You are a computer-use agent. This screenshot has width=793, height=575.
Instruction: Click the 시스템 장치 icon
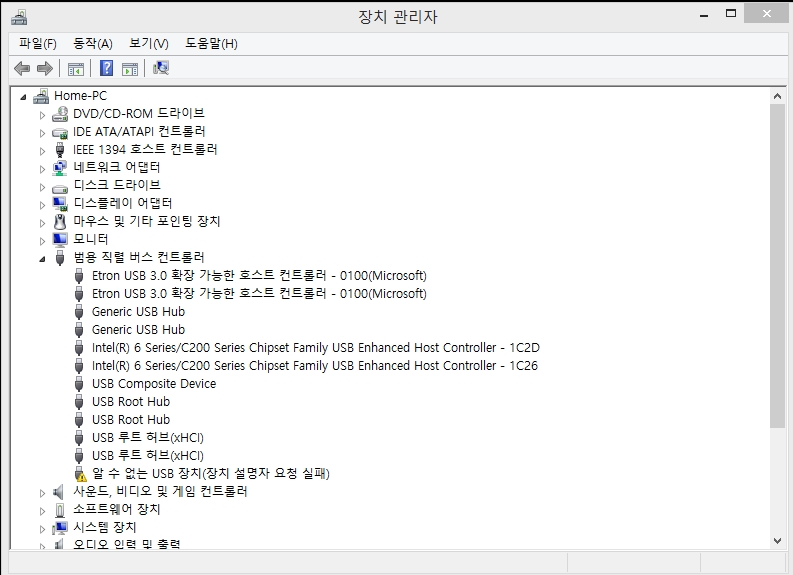pyautogui.click(x=60, y=528)
